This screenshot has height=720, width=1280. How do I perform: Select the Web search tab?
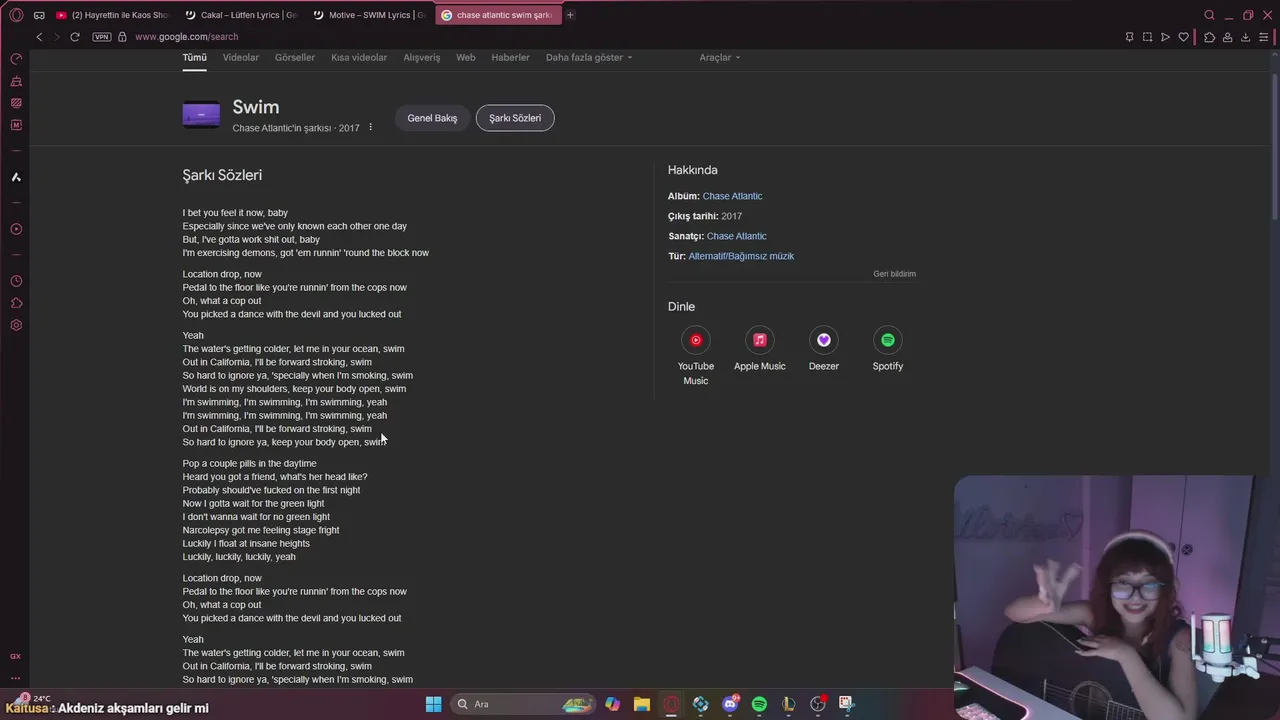pos(466,57)
